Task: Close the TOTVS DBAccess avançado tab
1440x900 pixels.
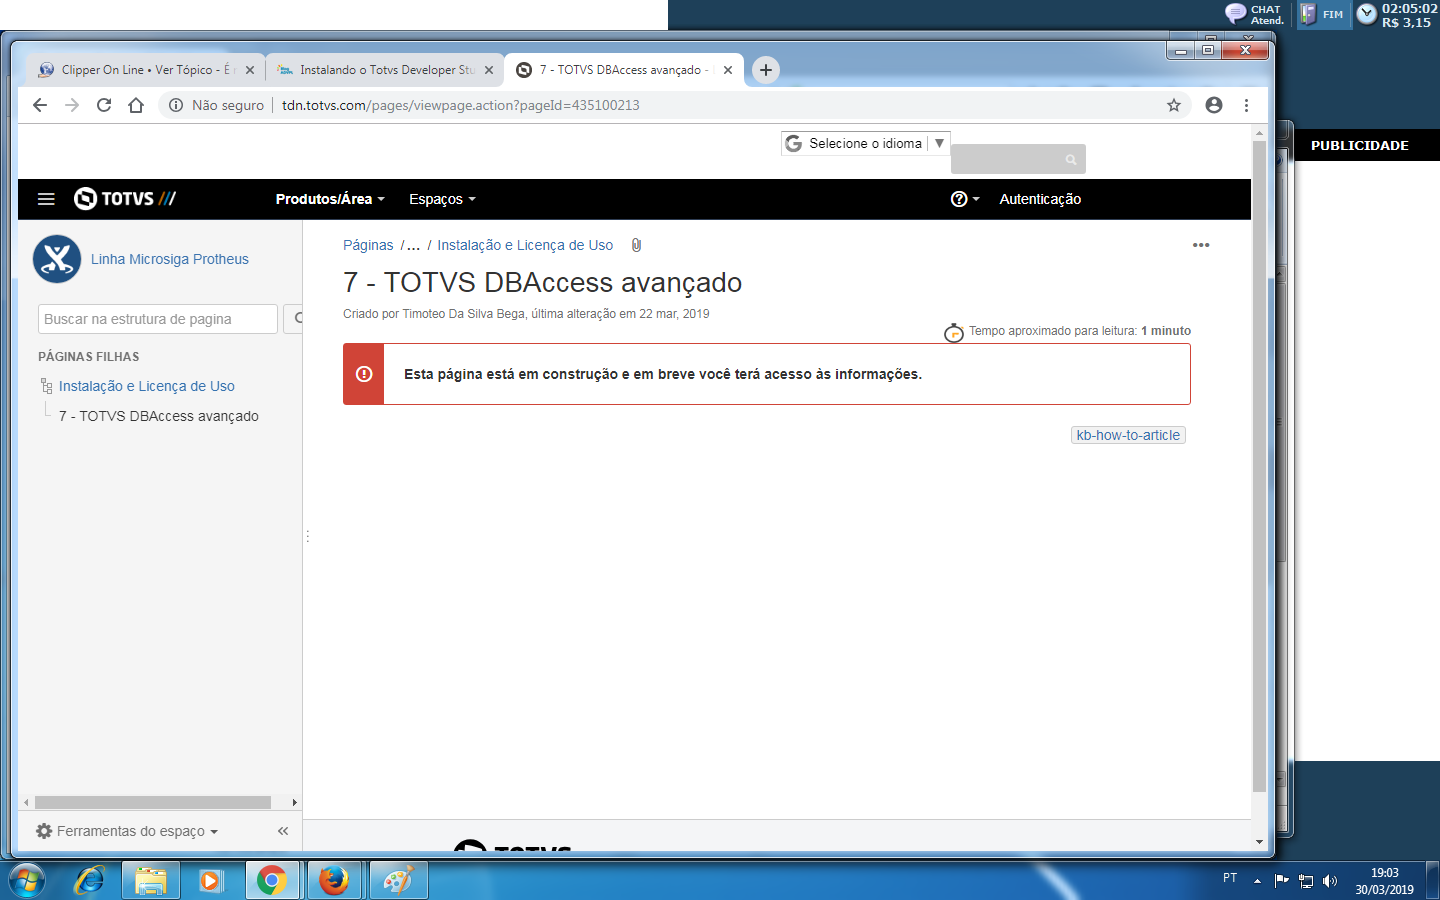Action: (x=728, y=70)
